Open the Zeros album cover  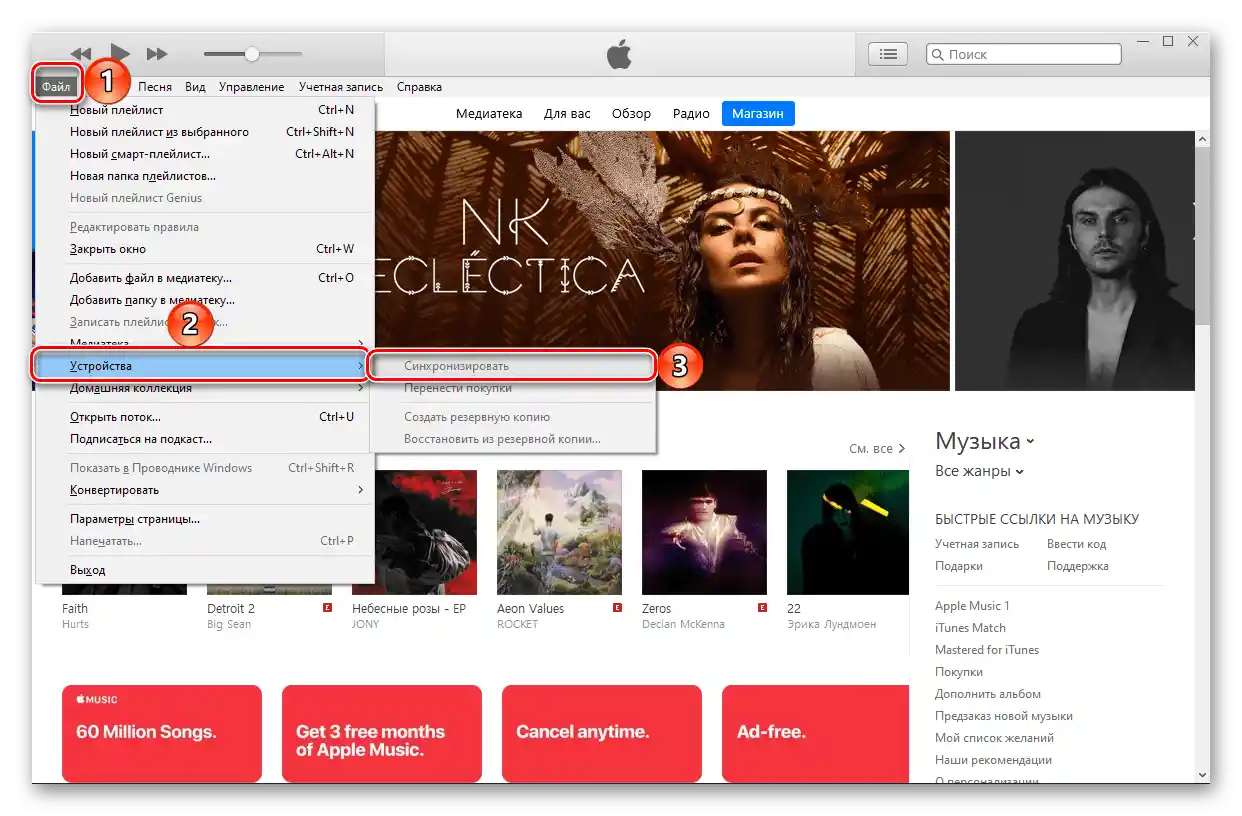pyautogui.click(x=704, y=533)
